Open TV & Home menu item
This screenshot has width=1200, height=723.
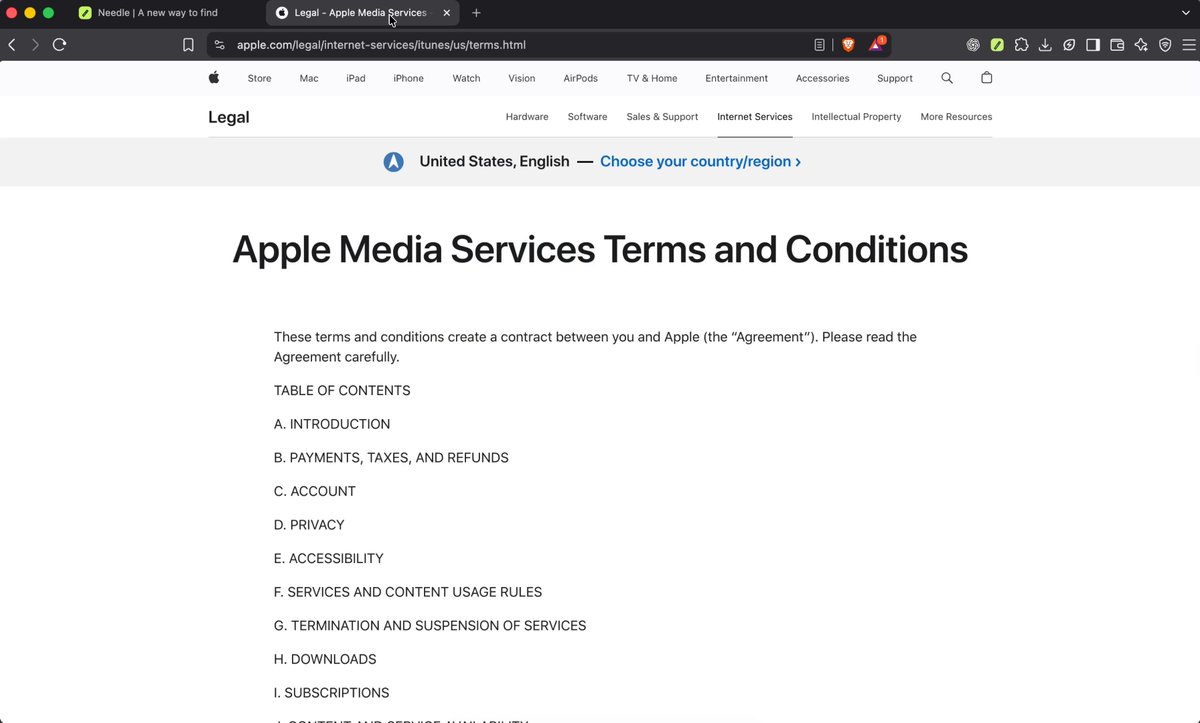tap(652, 78)
